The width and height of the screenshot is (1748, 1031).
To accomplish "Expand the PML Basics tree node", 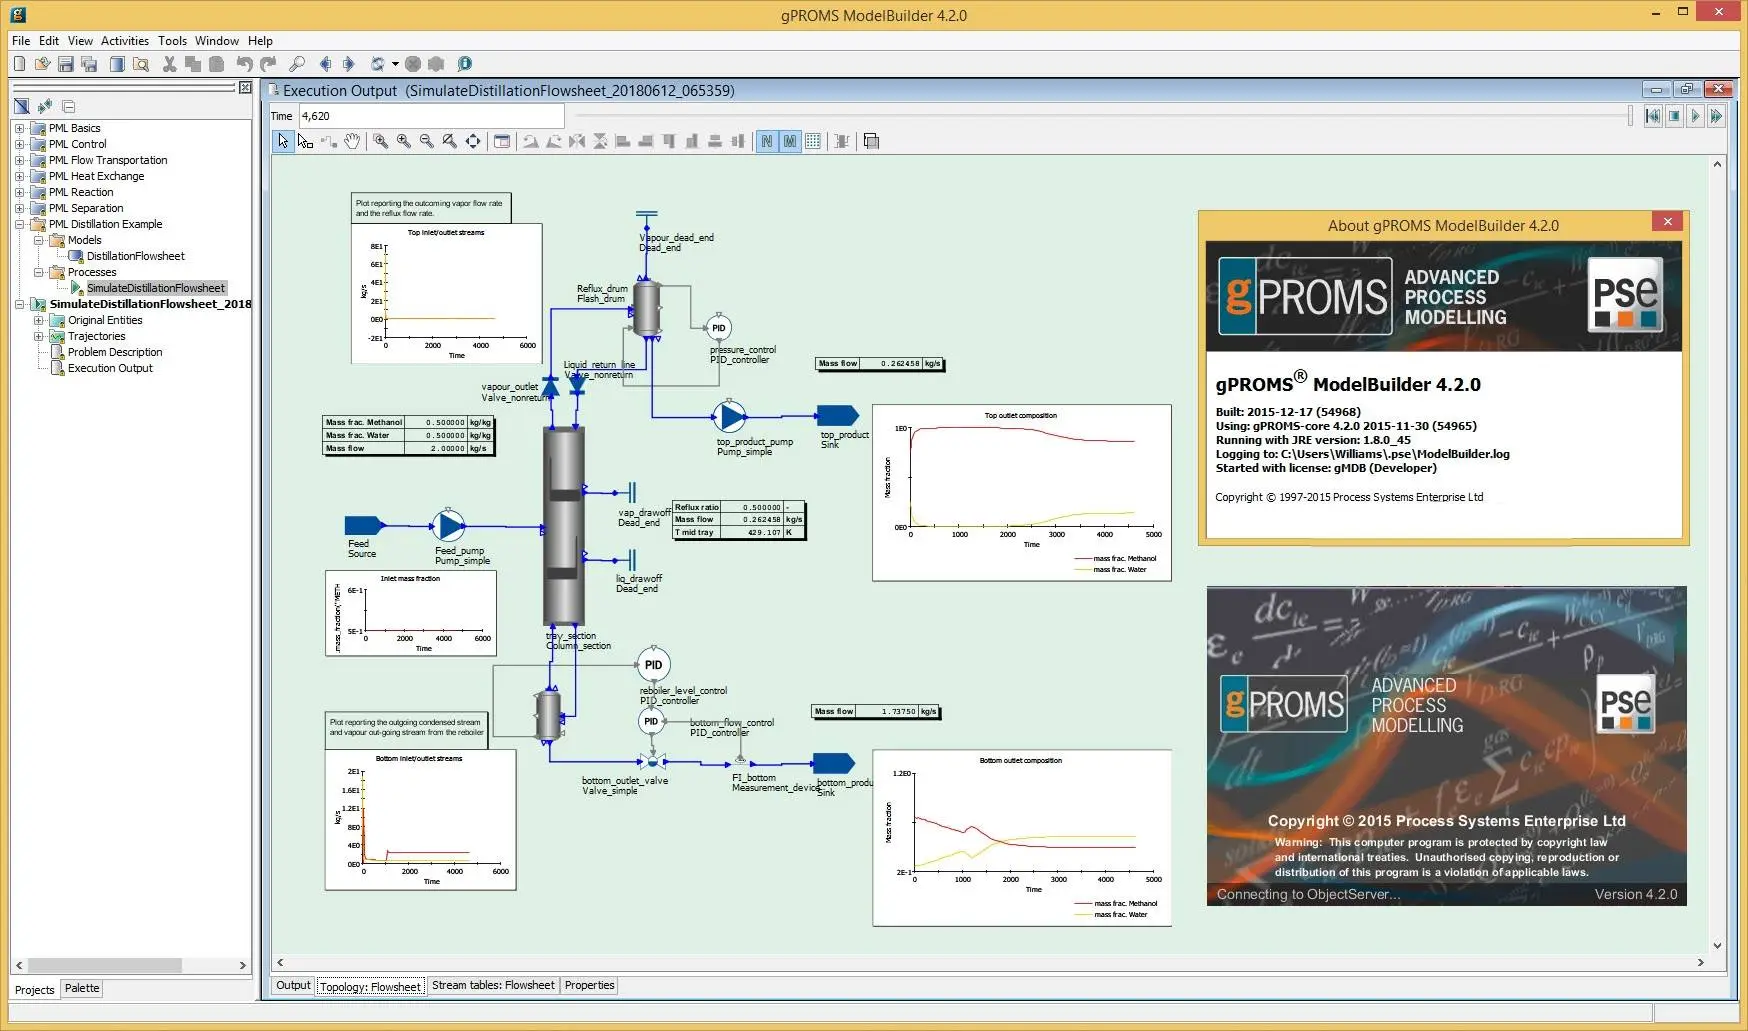I will [x=19, y=128].
